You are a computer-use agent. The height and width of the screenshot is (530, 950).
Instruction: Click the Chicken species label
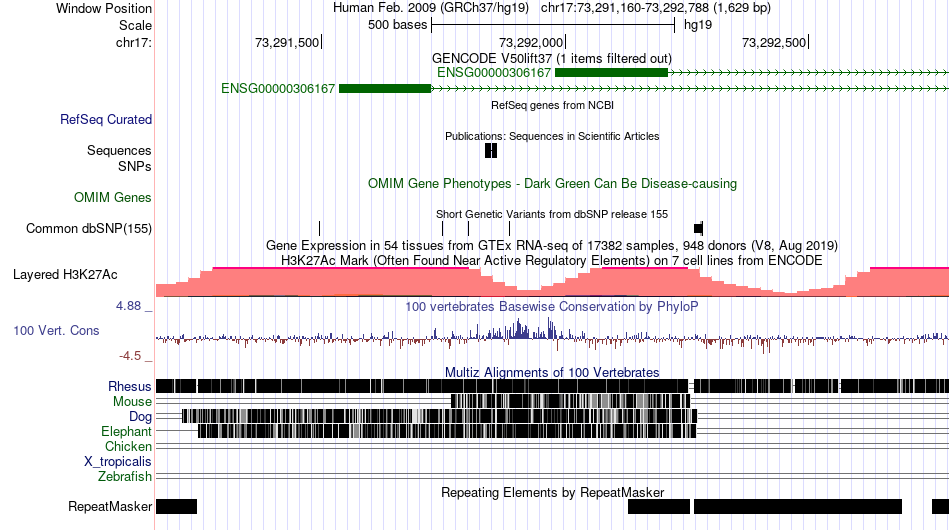pyautogui.click(x=128, y=446)
